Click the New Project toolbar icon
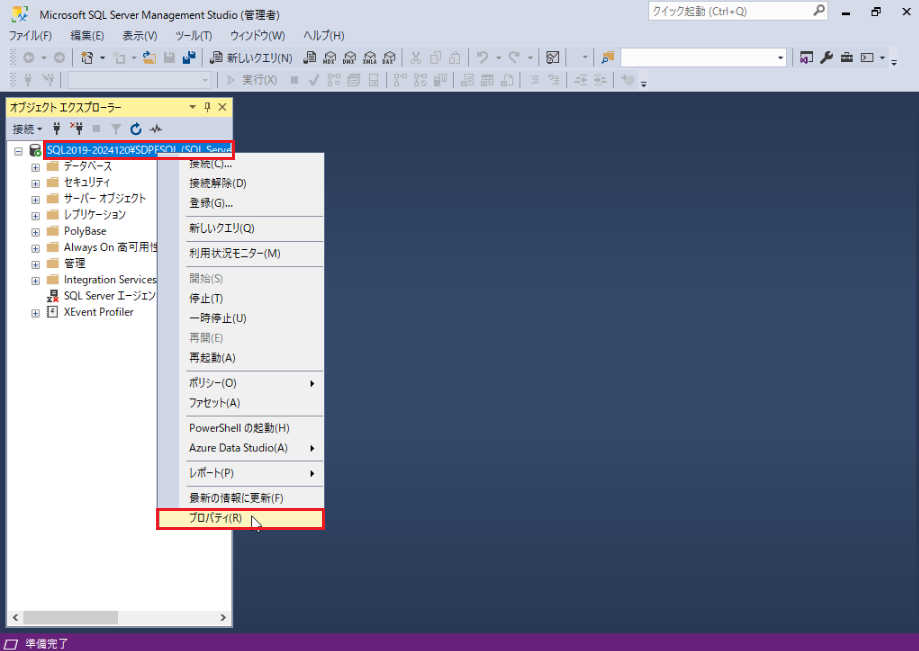Screen dimensions: 919x651 (87, 57)
